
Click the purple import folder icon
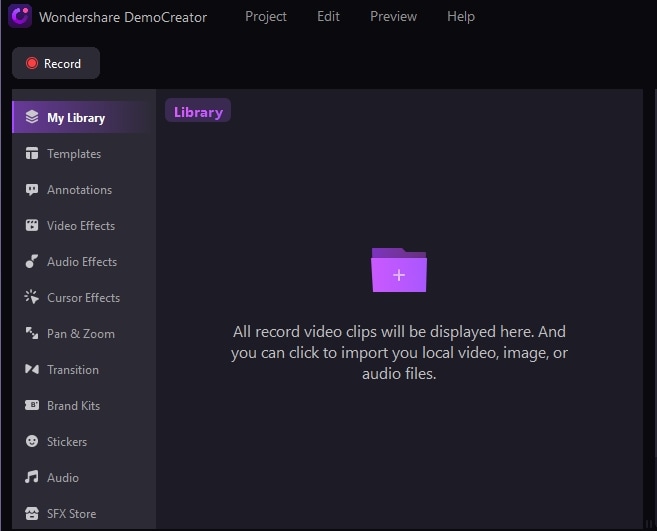tap(399, 270)
